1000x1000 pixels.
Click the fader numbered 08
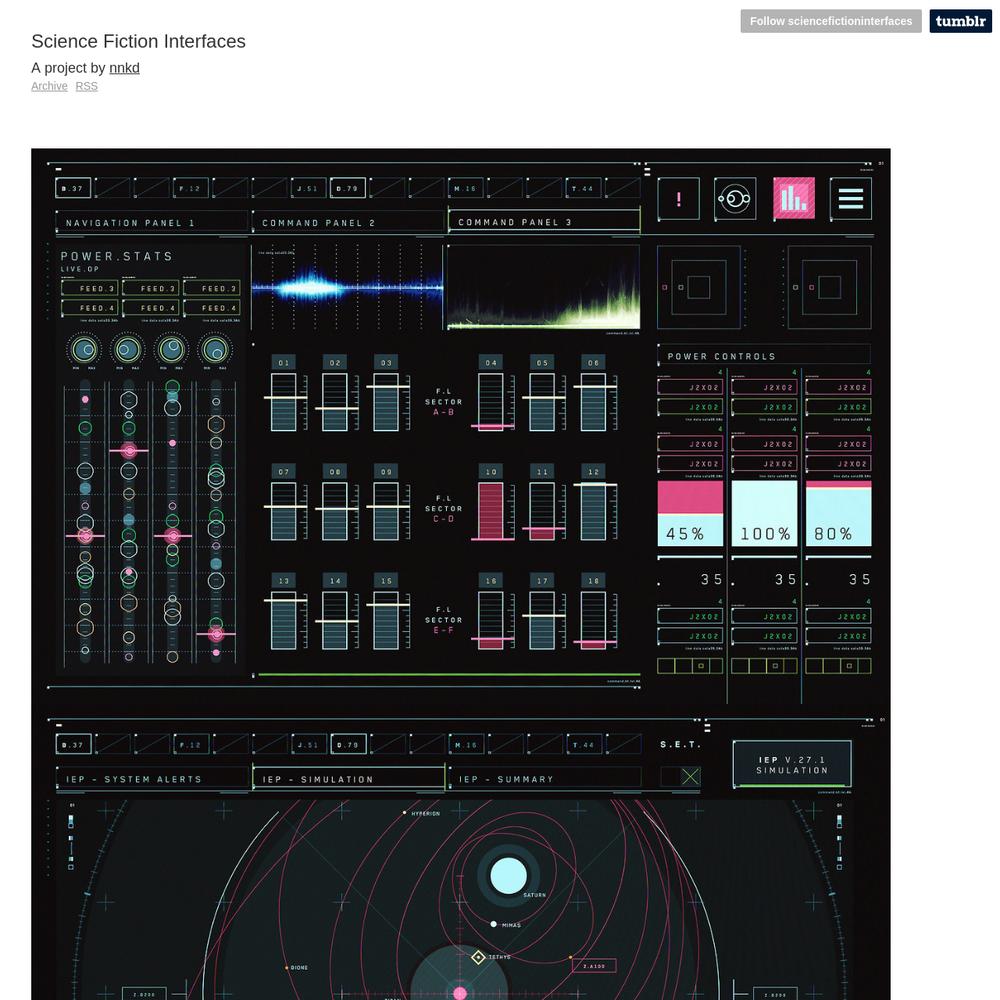pyautogui.click(x=335, y=511)
